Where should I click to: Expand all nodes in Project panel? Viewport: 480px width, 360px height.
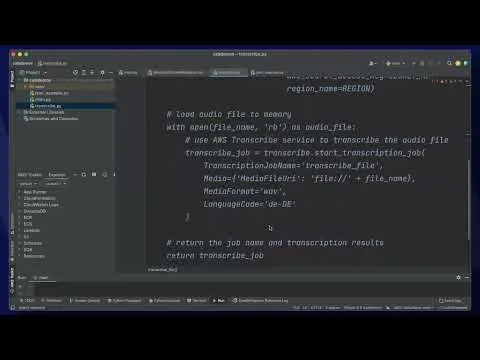tap(84, 72)
